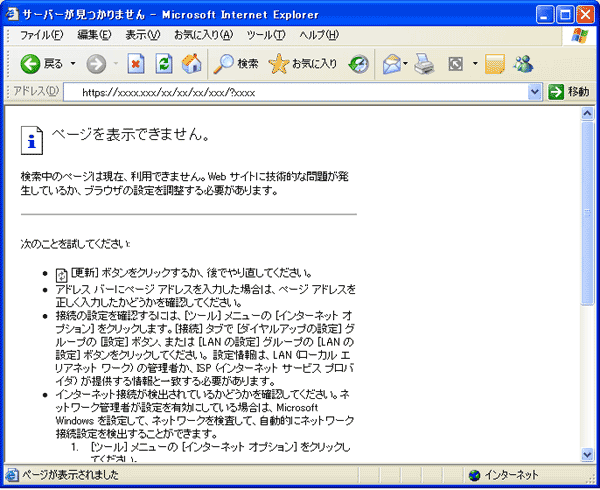Open the ツール(T) menu
This screenshot has height=490, width=600.
tap(266, 35)
